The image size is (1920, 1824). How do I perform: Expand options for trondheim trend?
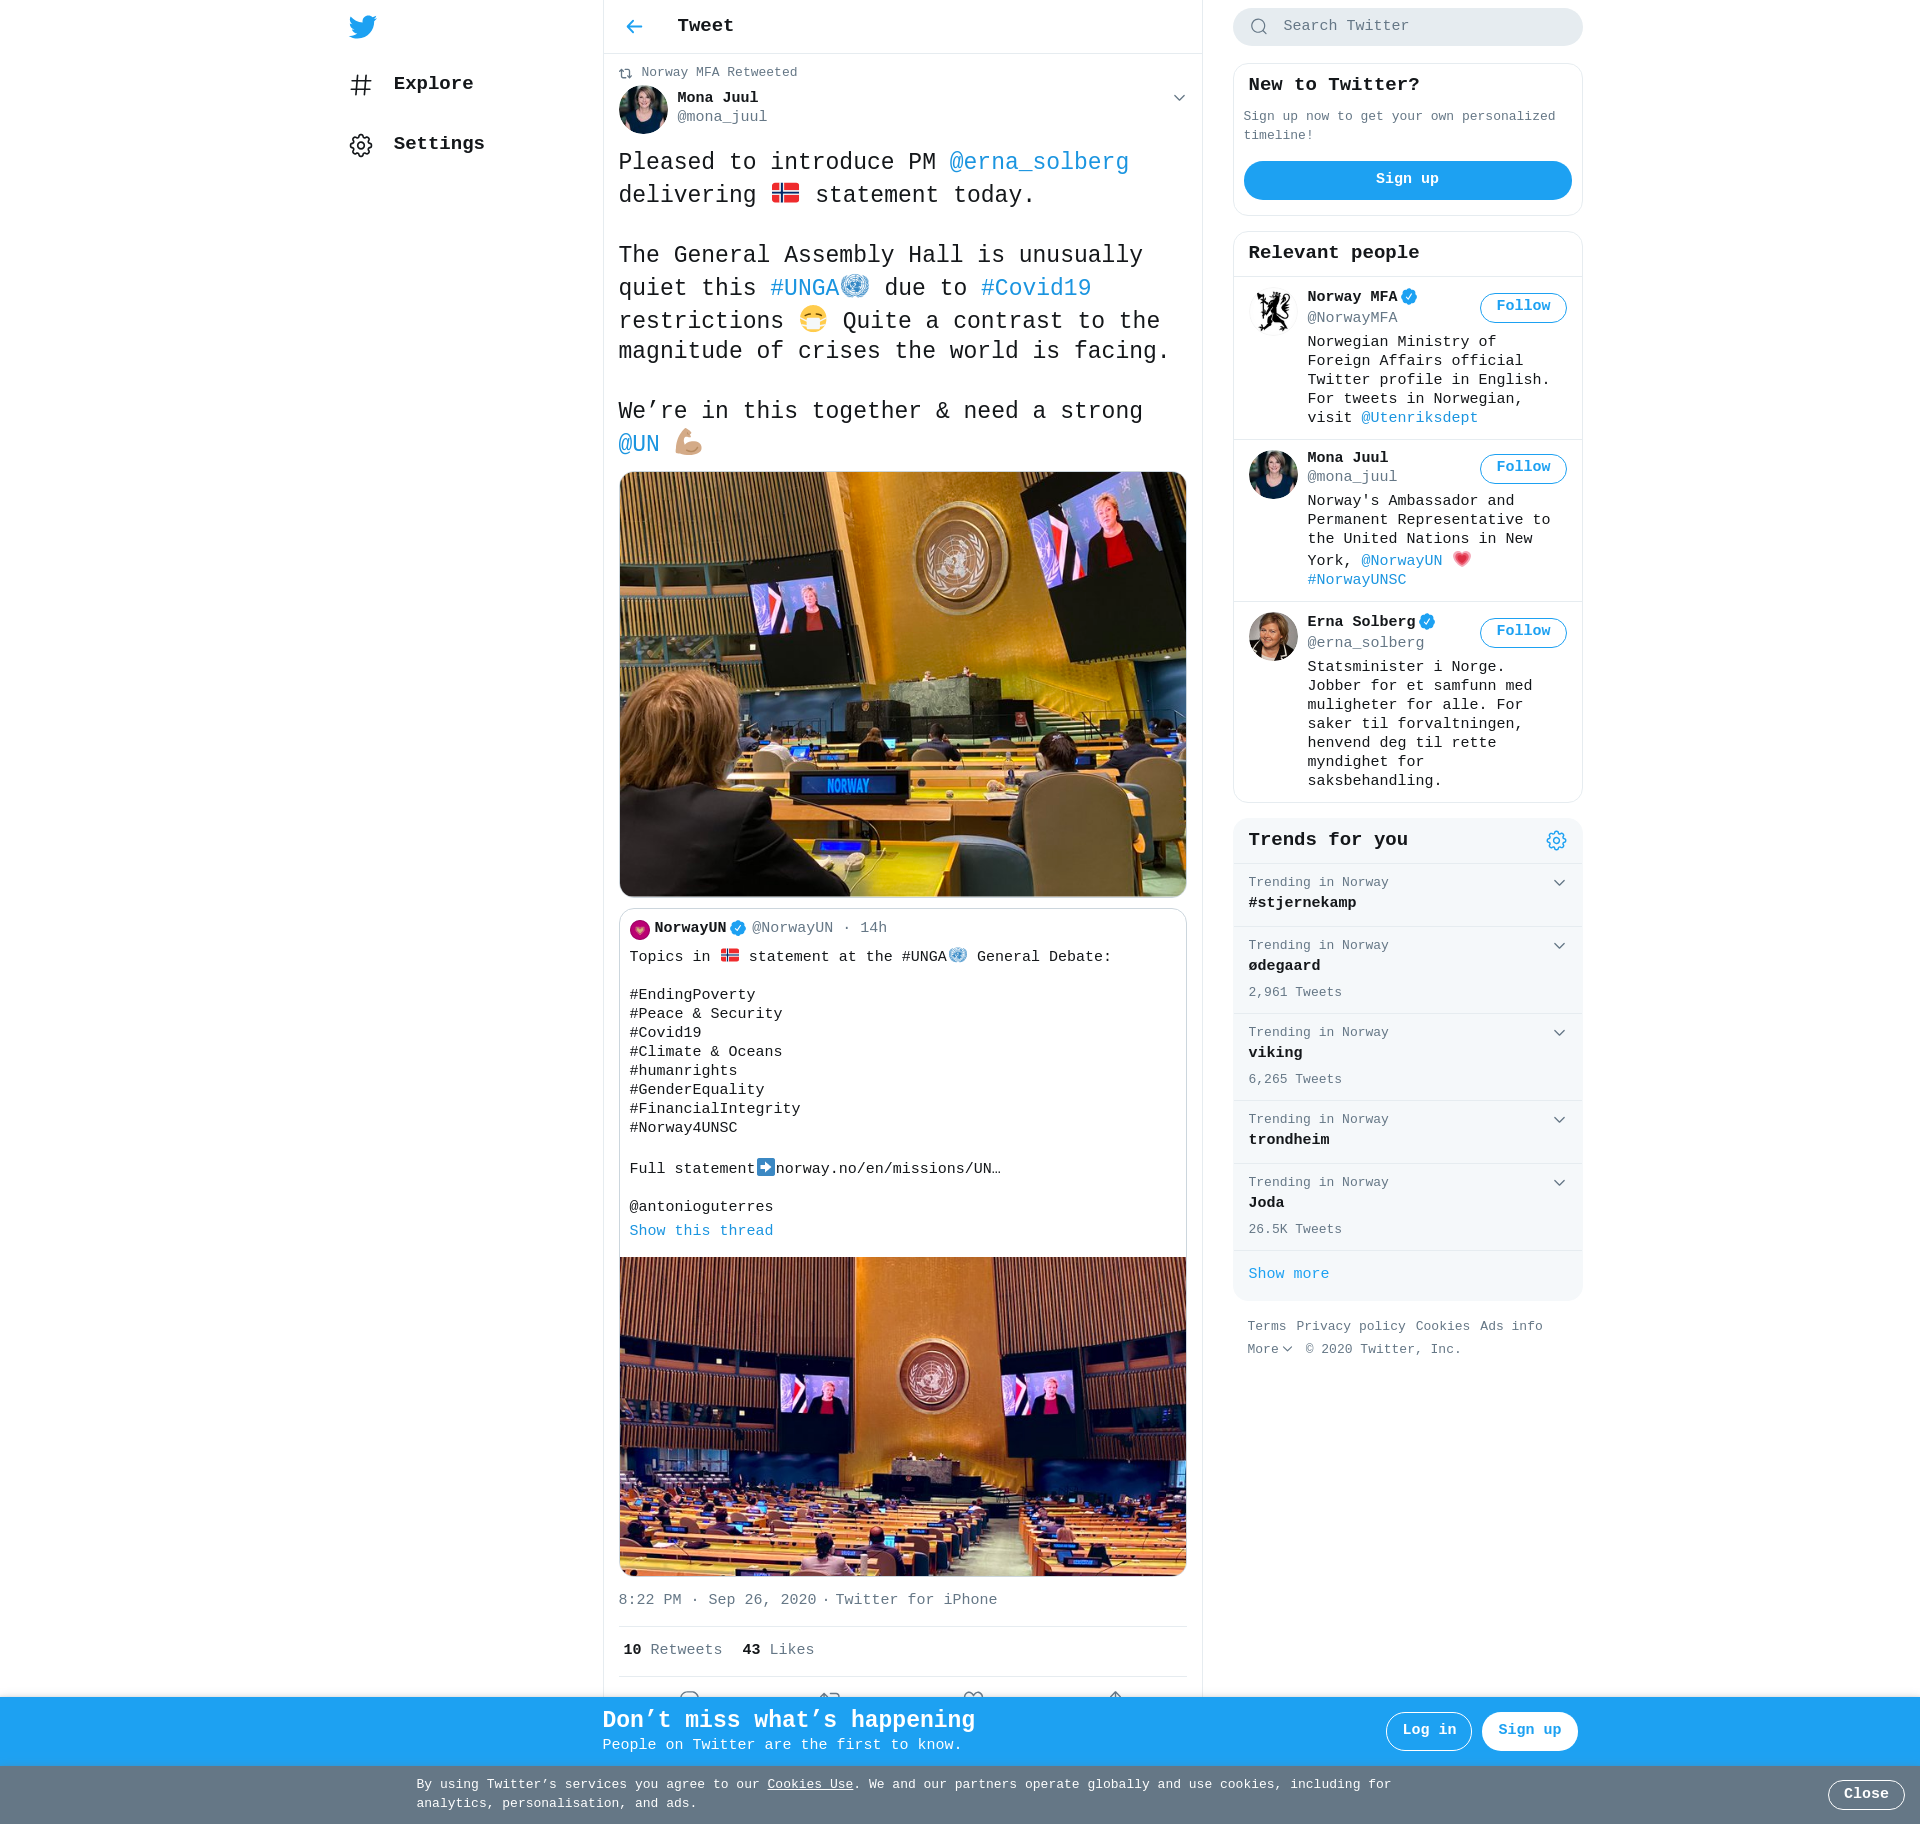[x=1559, y=1120]
